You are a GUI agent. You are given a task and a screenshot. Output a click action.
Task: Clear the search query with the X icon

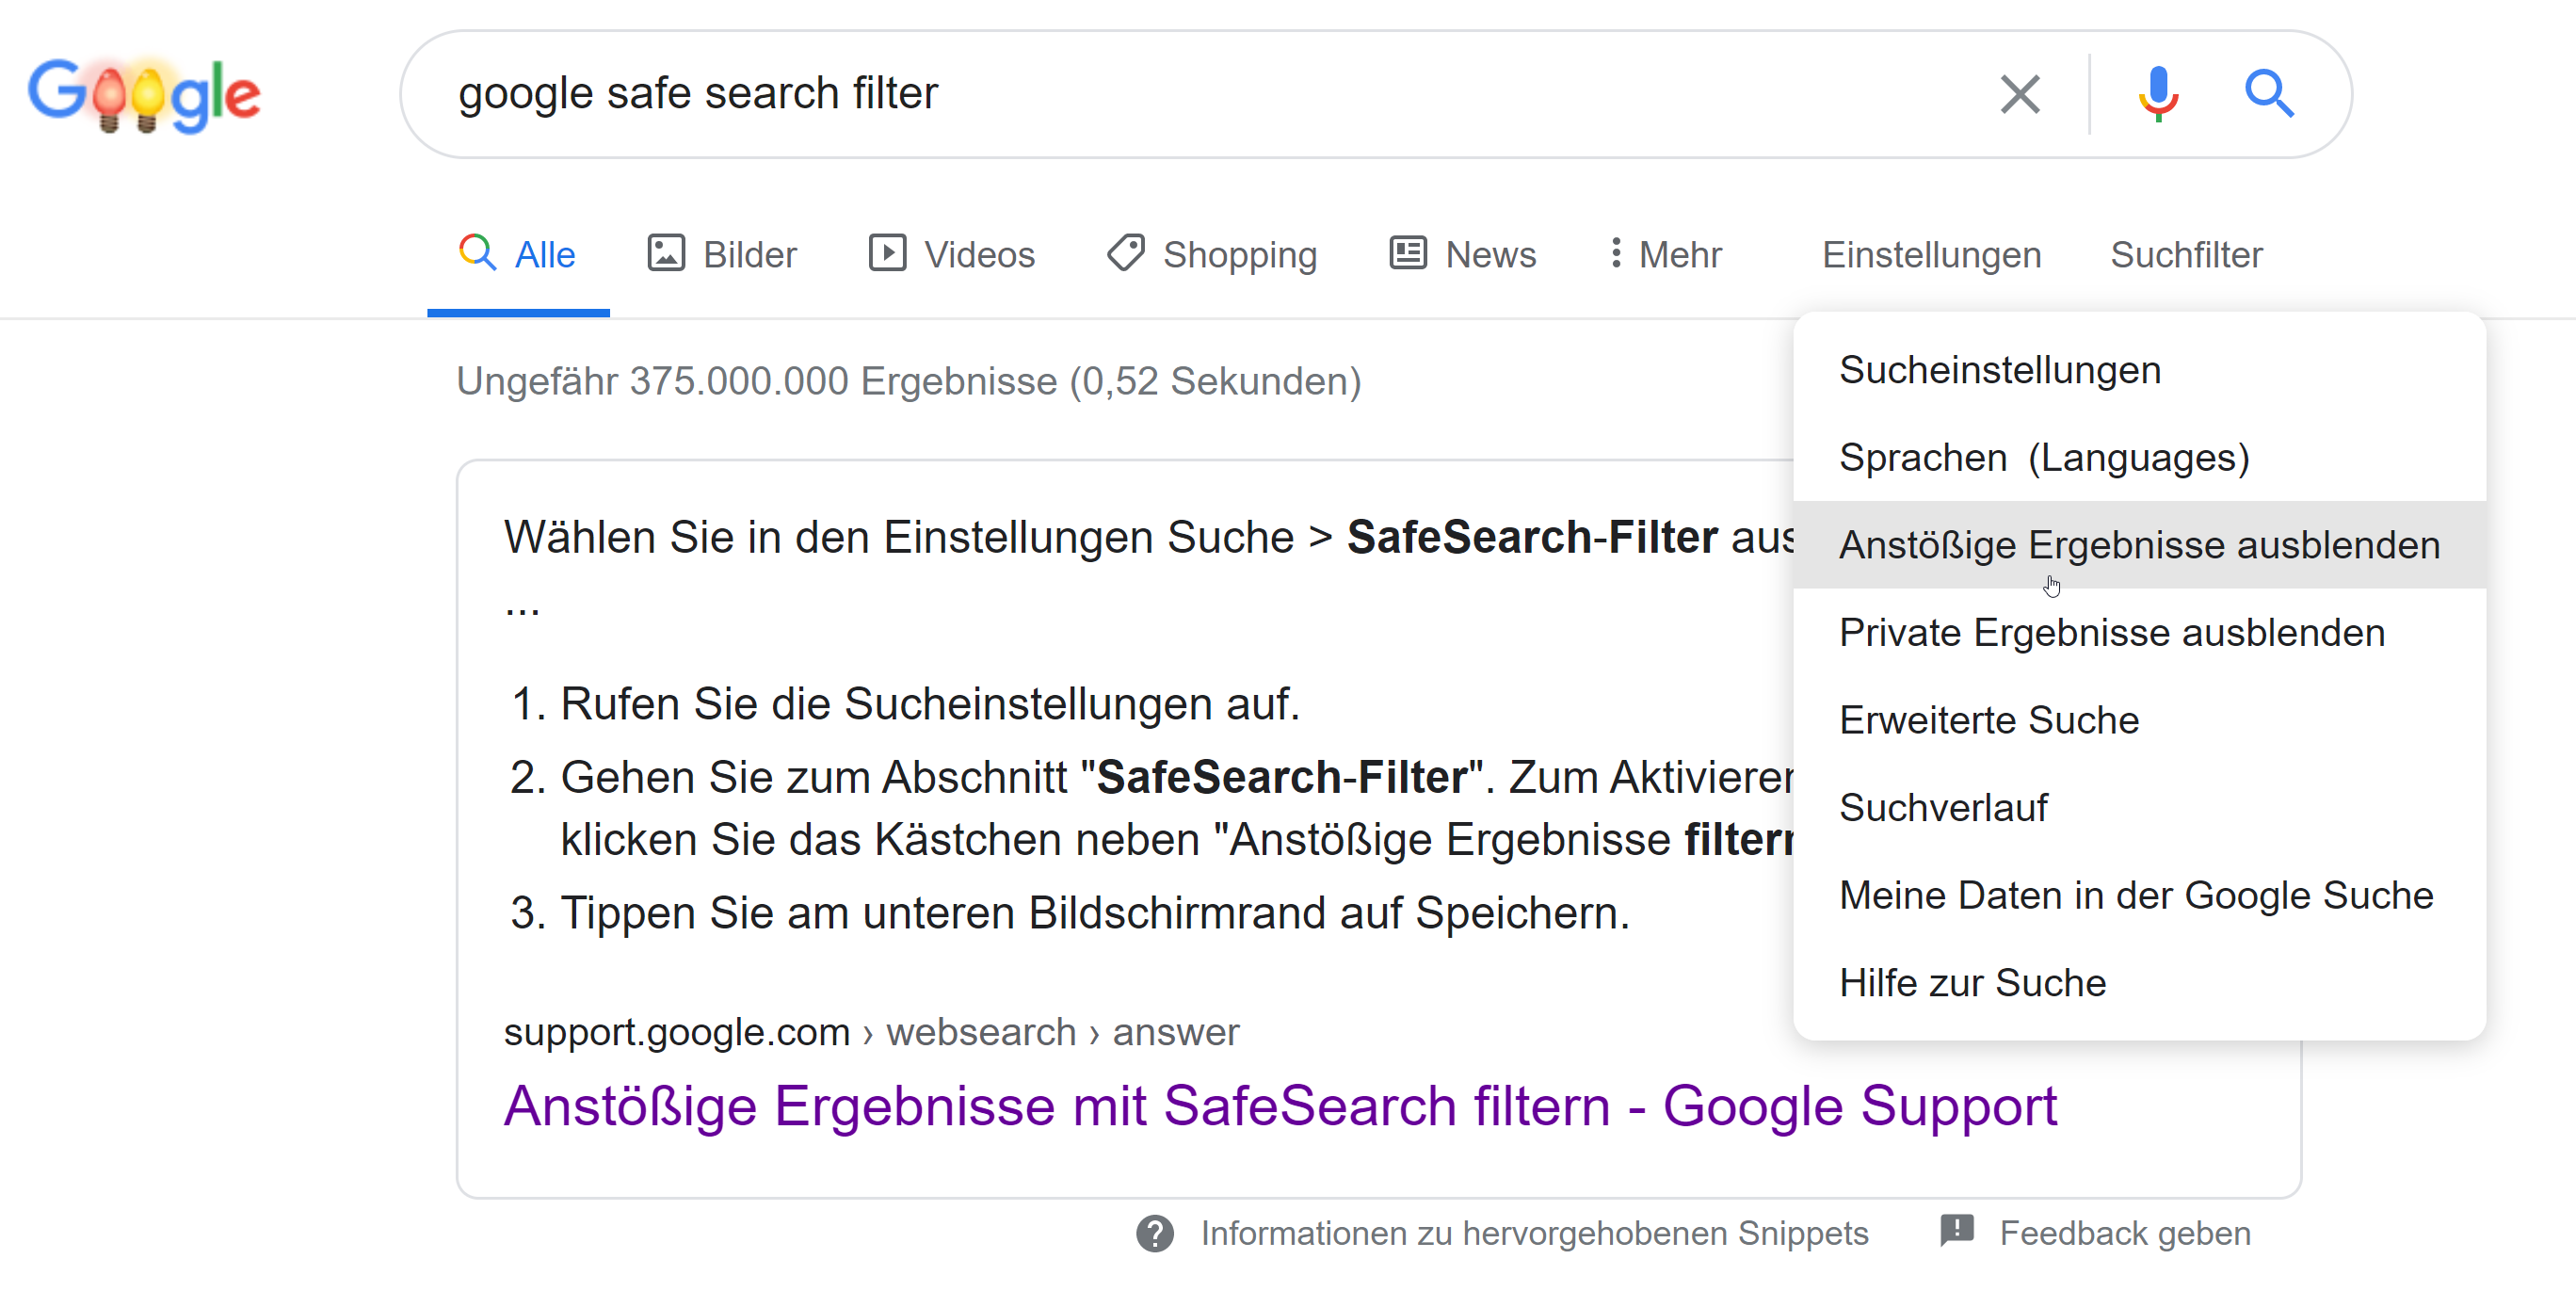(x=2019, y=93)
